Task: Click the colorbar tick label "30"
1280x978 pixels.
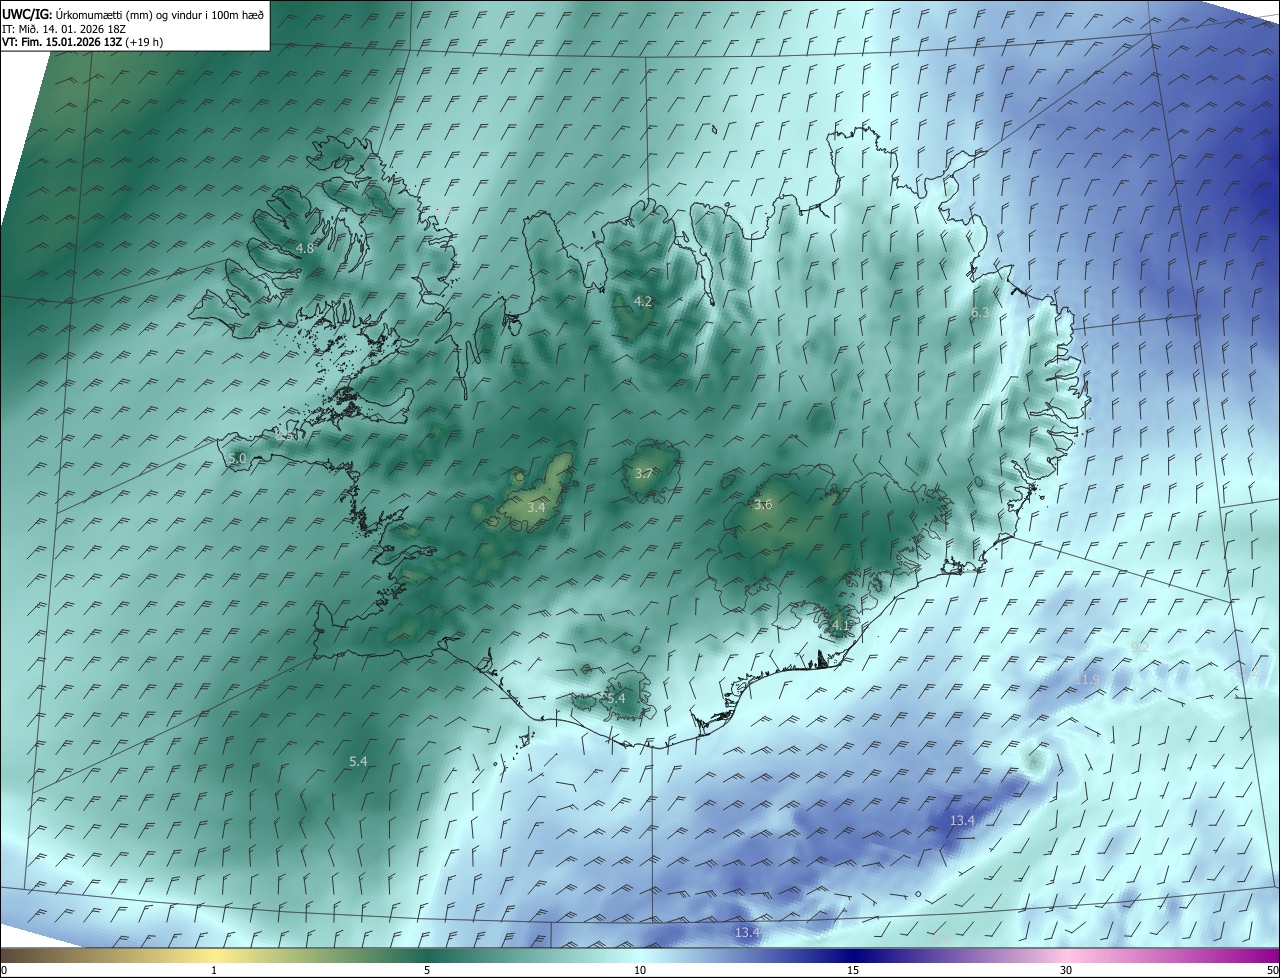Action: pyautogui.click(x=1066, y=970)
